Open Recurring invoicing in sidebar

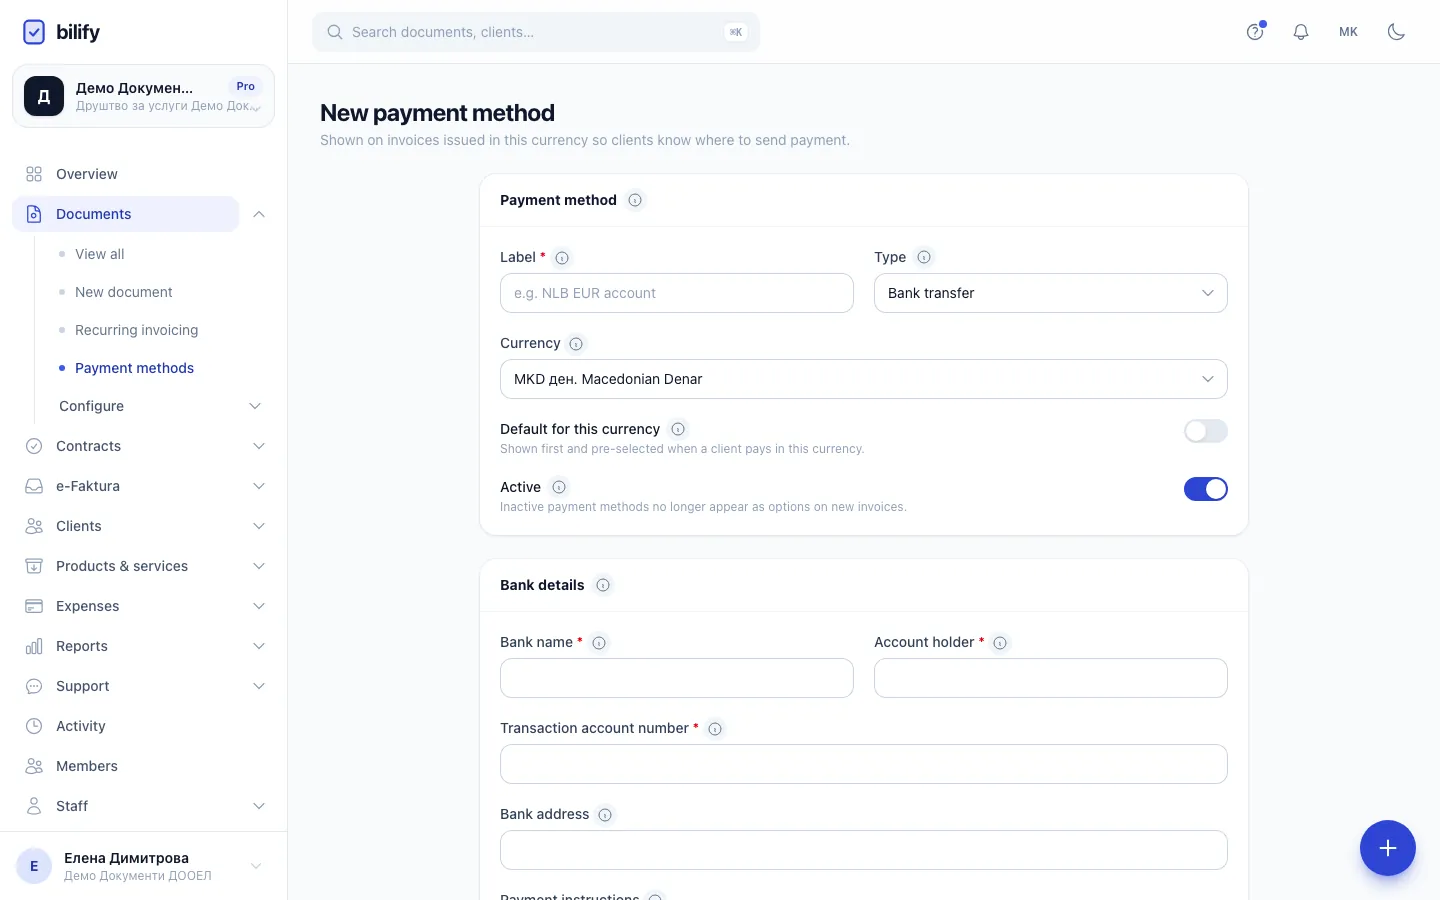pos(137,330)
